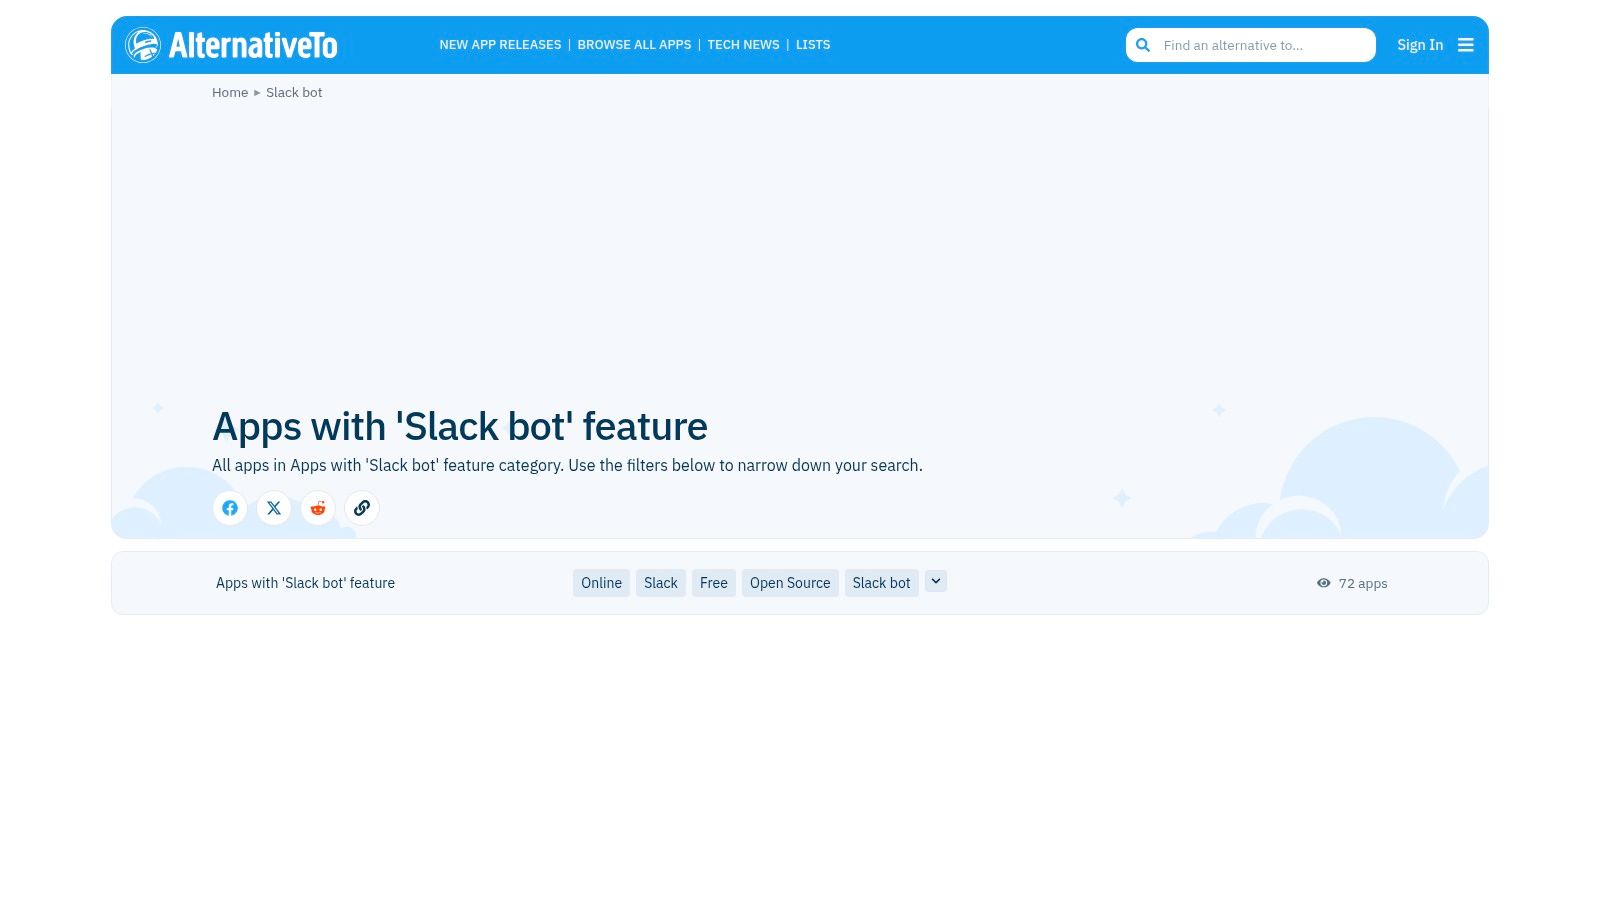1600x900 pixels.
Task: Go to Tech News
Action: 743,45
